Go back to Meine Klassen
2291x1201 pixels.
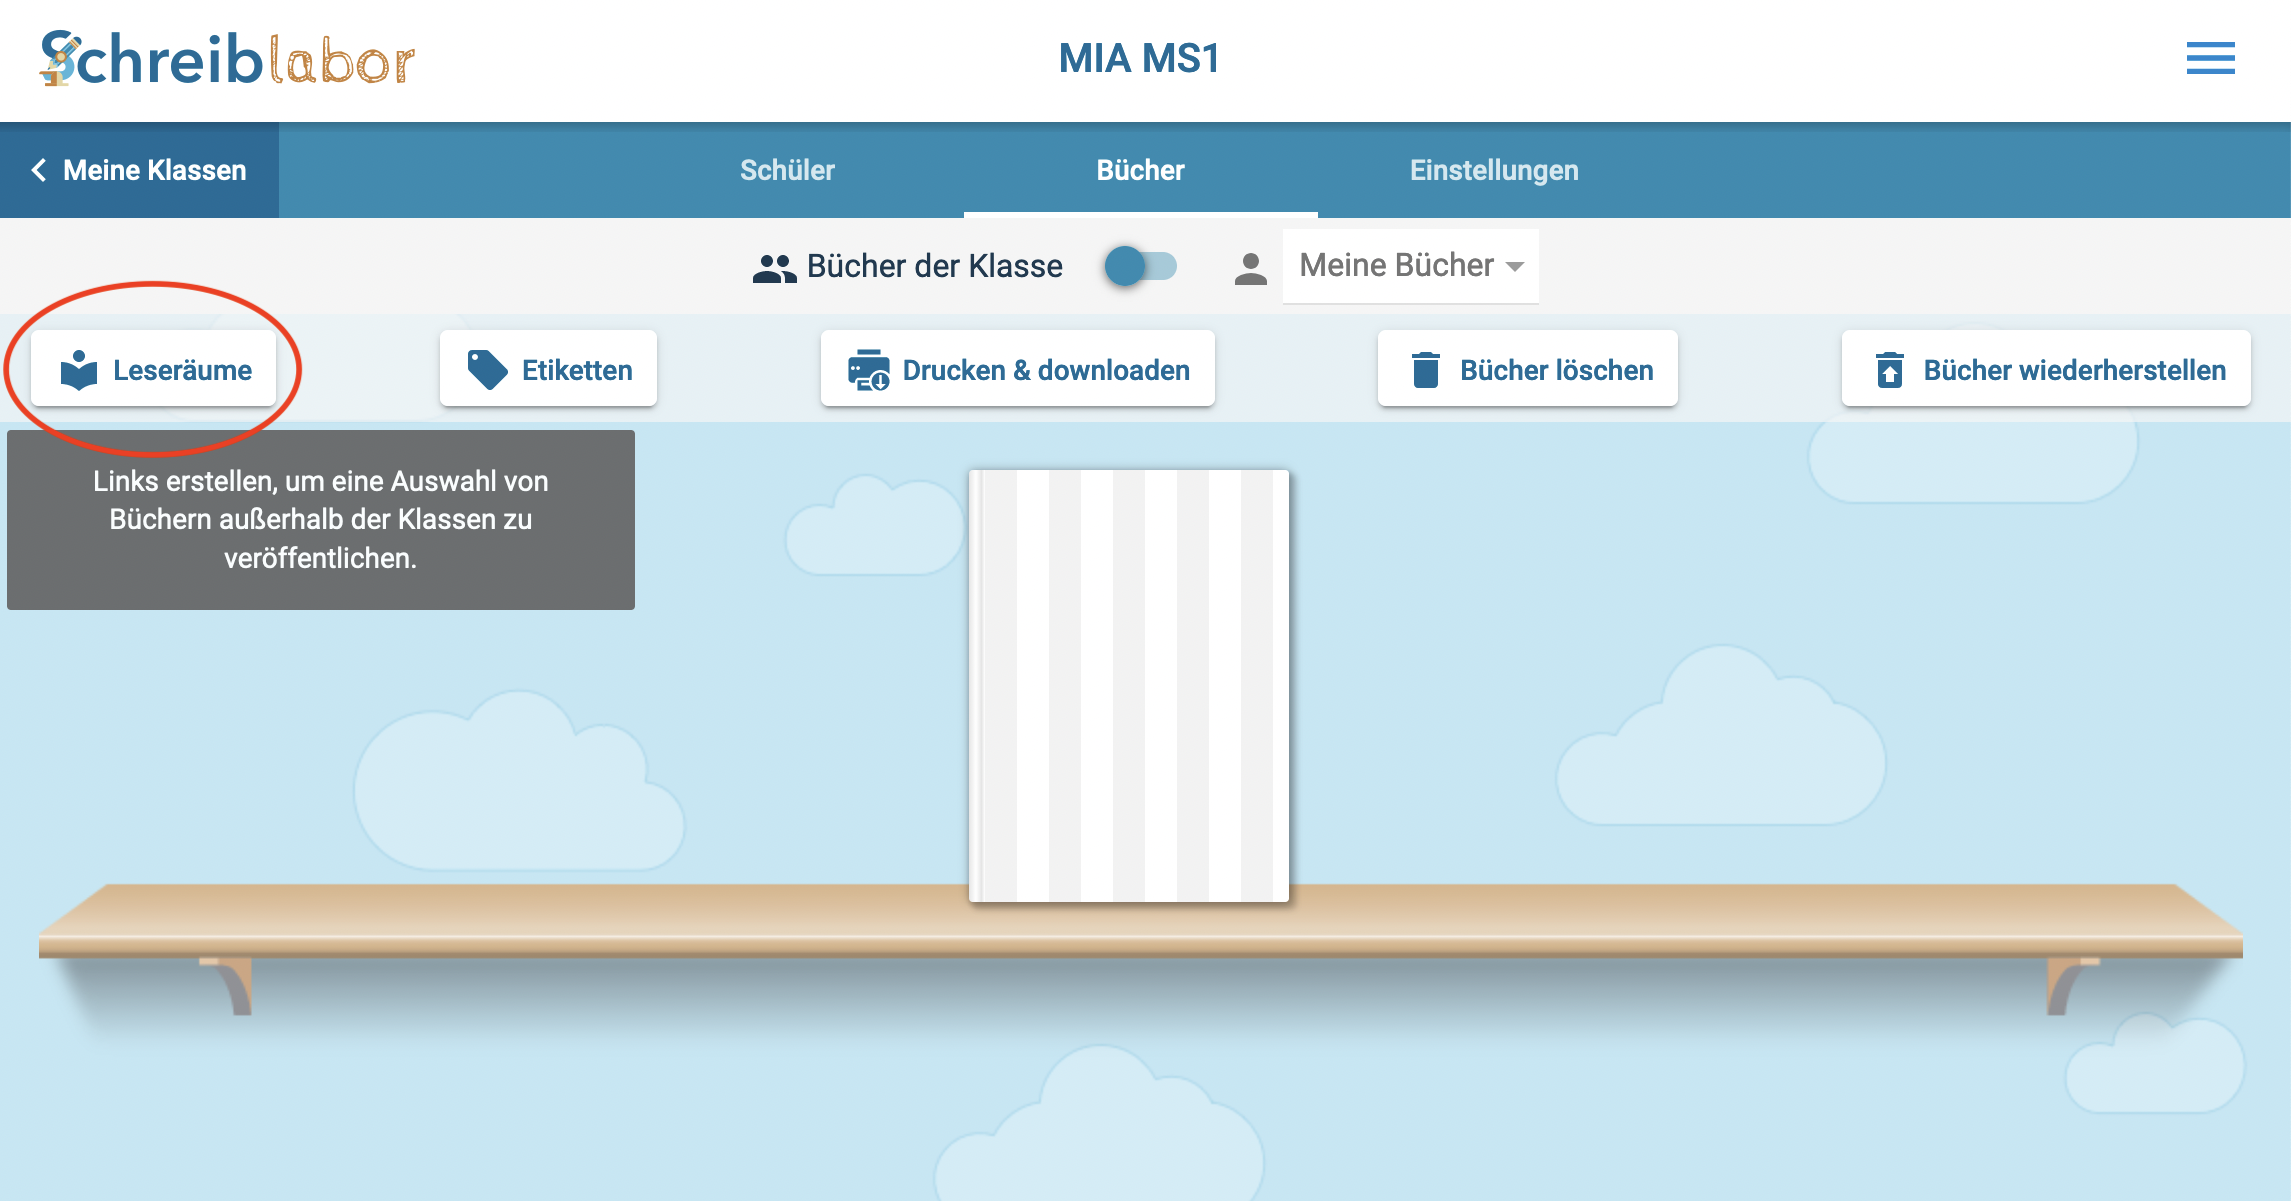coord(140,170)
